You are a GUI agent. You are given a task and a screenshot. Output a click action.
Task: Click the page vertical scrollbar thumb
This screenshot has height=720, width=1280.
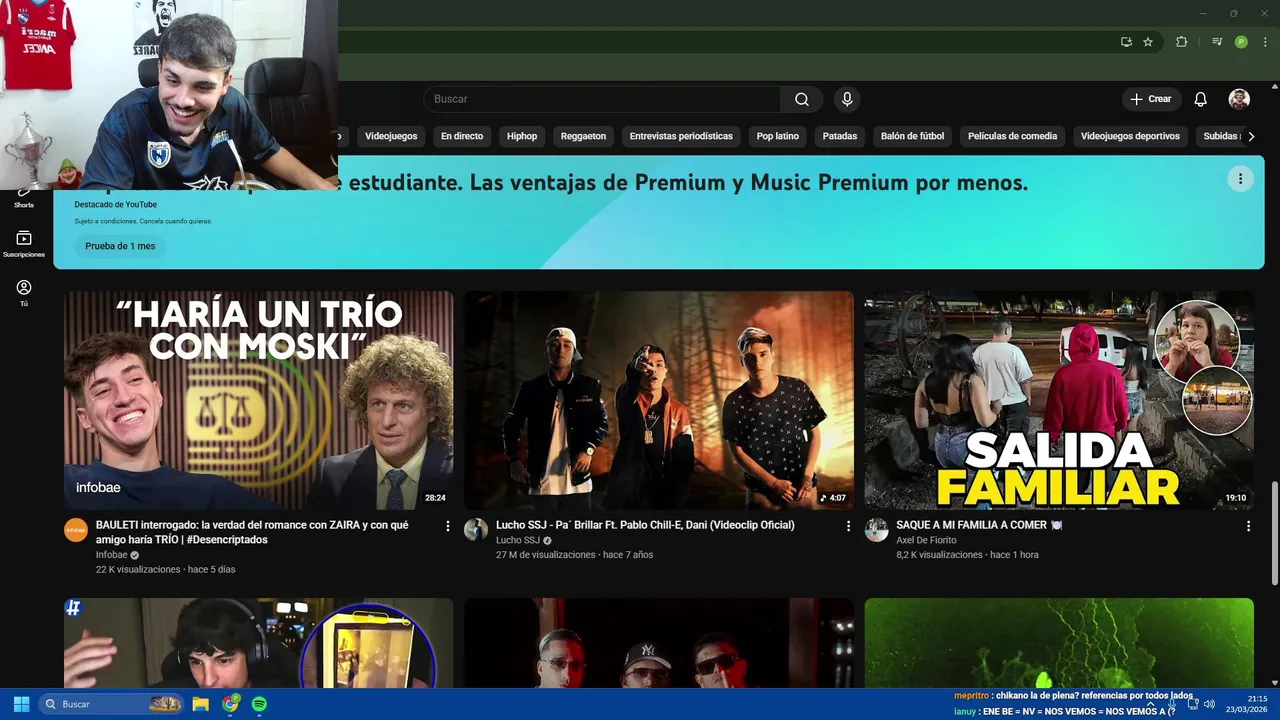[1274, 533]
